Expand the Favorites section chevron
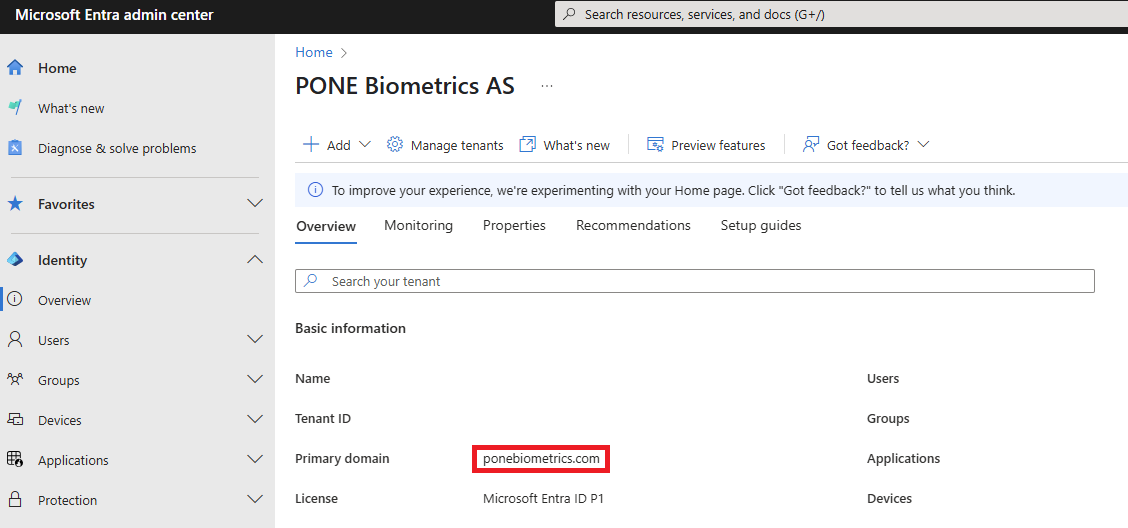1128x528 pixels. coord(255,204)
